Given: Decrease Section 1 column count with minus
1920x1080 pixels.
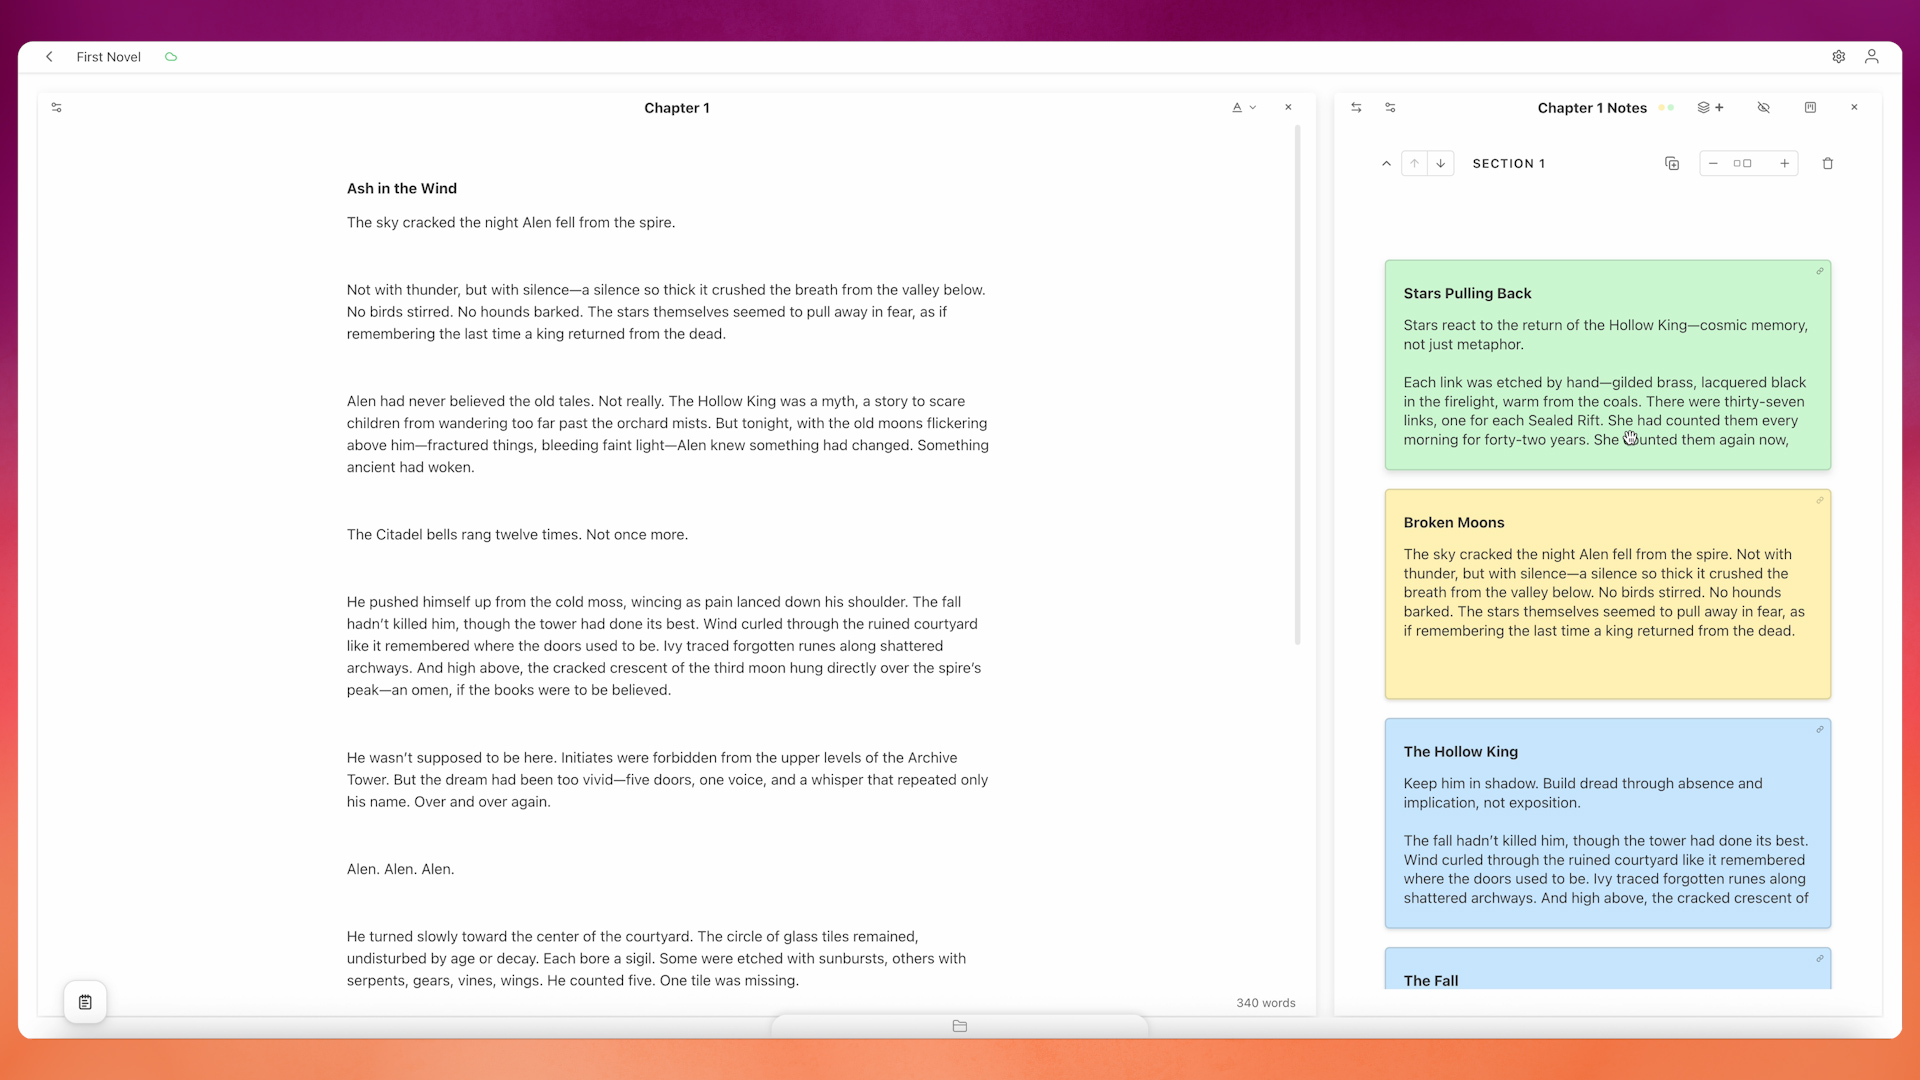Looking at the screenshot, I should [1713, 164].
